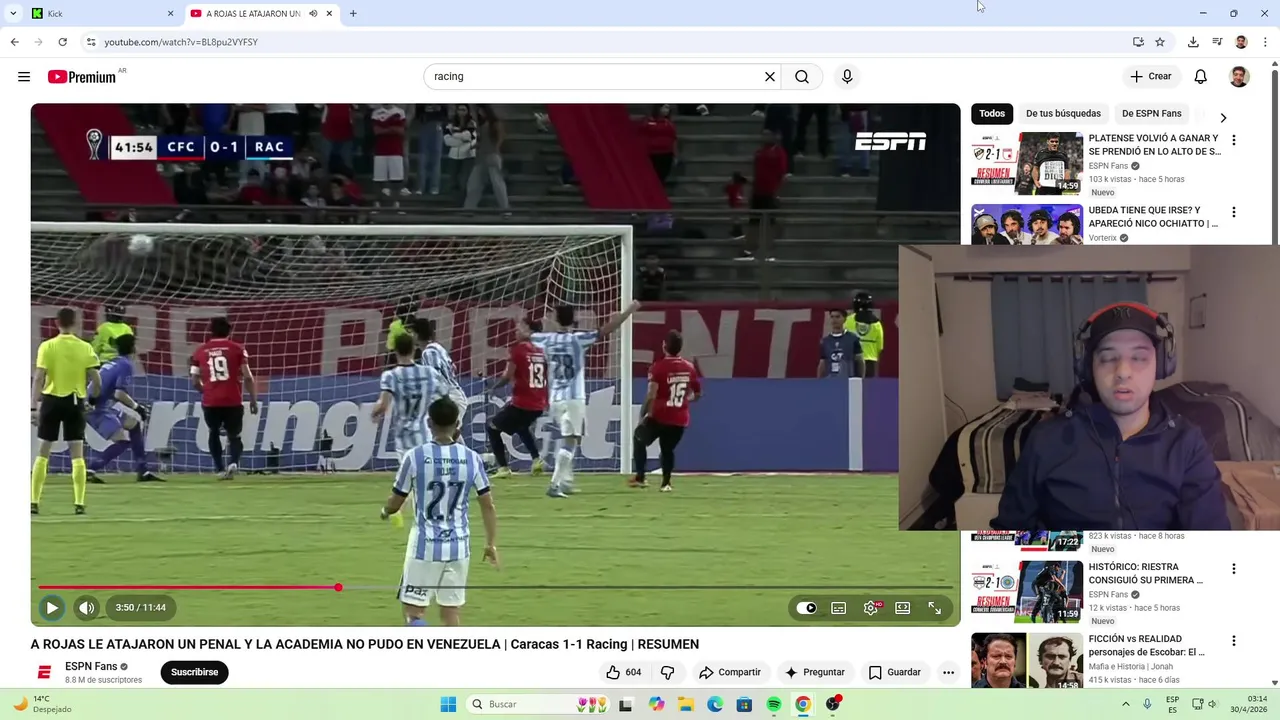This screenshot has height=720, width=1280.
Task: Toggle subtitles in the video player
Action: tap(839, 607)
